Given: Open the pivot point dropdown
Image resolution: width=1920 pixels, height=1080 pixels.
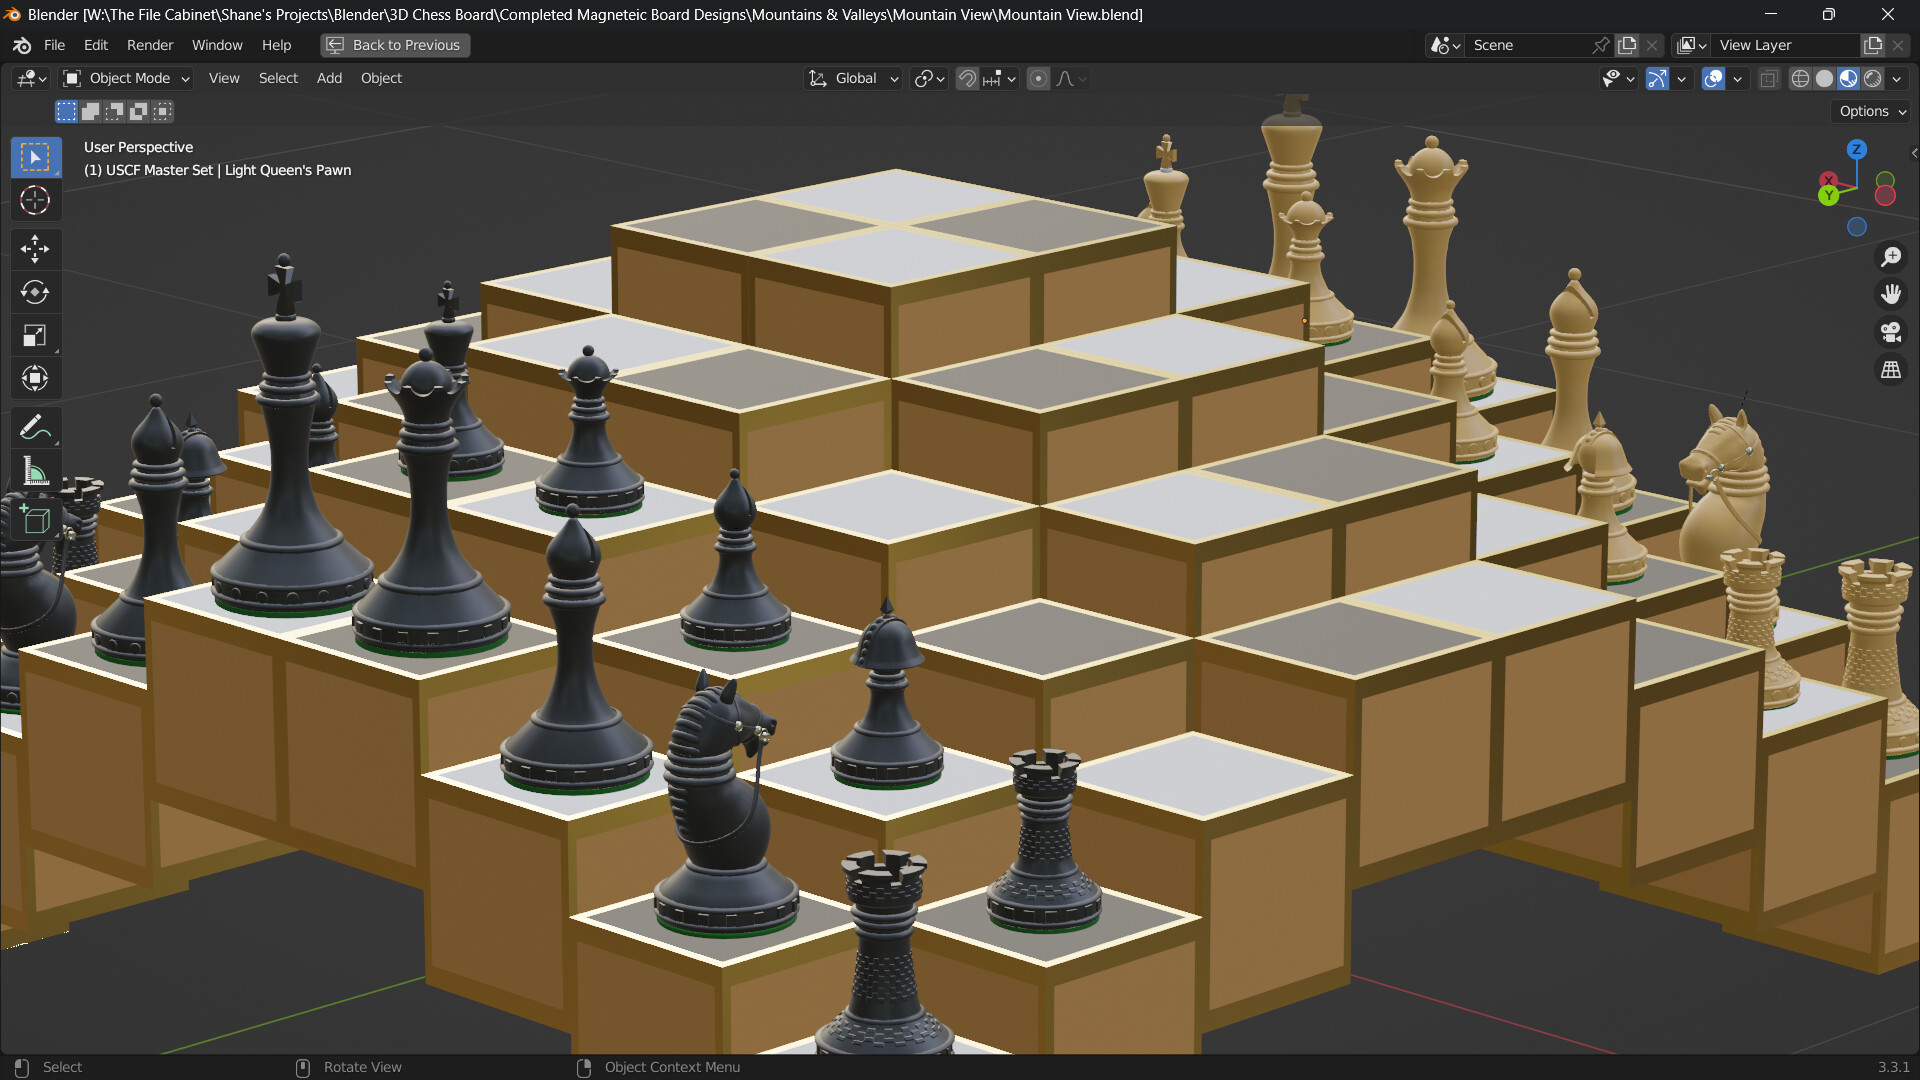Looking at the screenshot, I should (x=930, y=78).
